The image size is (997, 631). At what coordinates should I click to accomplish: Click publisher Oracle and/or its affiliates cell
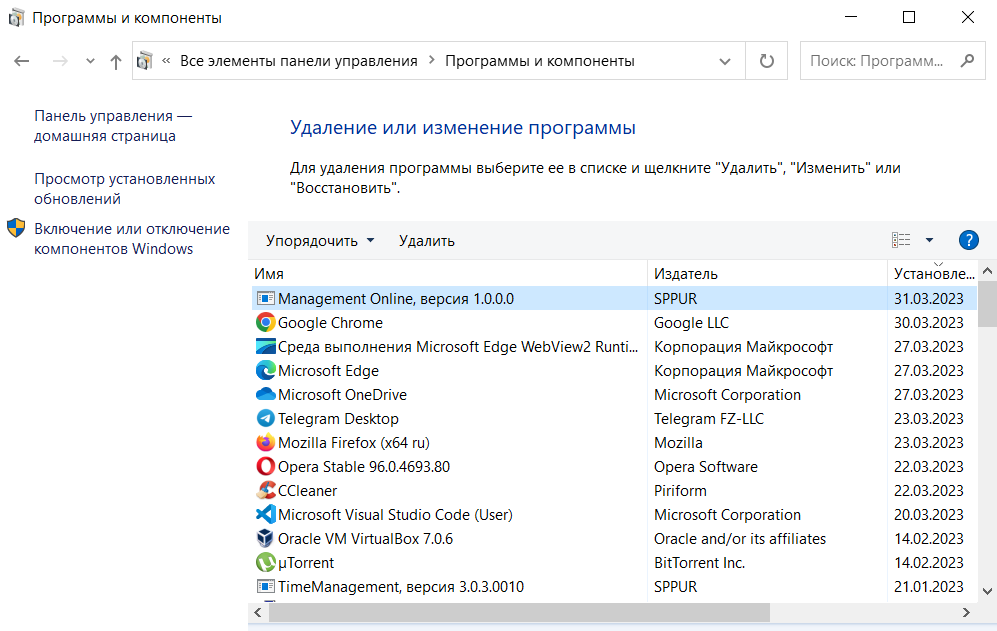pyautogui.click(x=740, y=539)
